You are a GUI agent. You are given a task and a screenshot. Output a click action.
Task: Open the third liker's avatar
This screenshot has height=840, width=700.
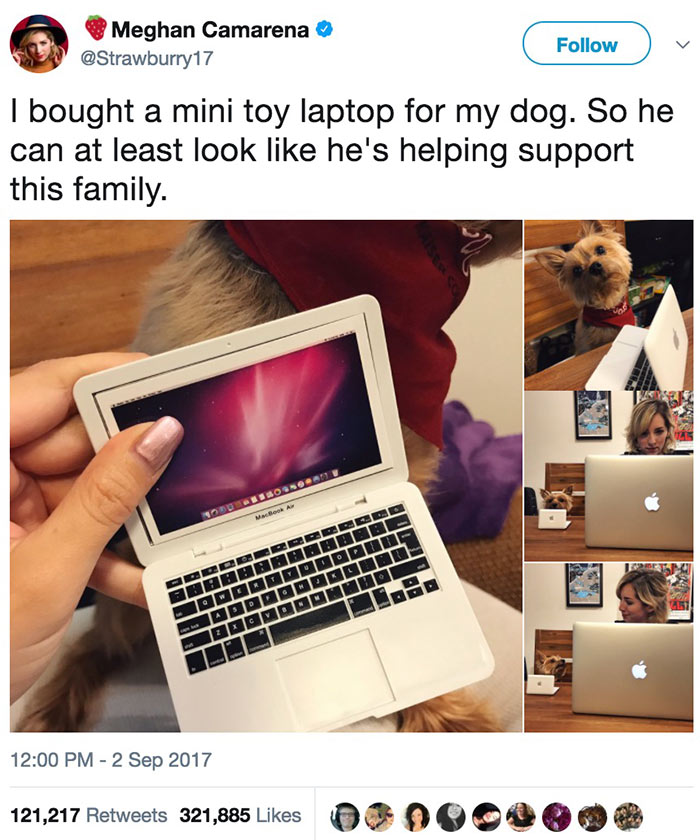click(415, 816)
